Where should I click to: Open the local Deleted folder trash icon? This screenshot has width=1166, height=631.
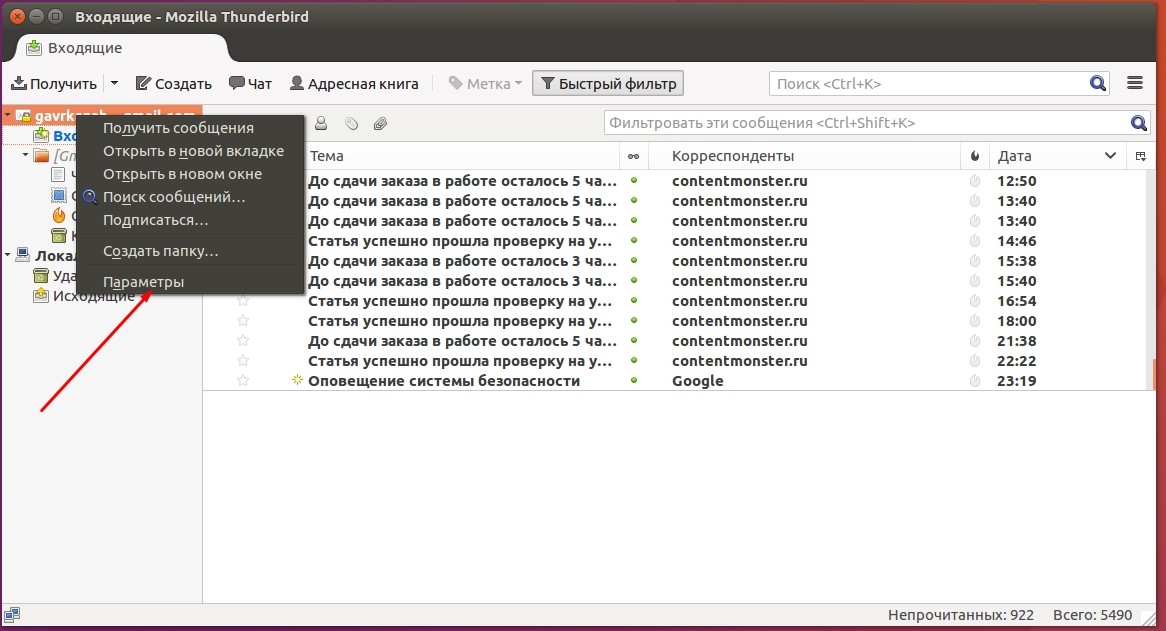tap(41, 276)
